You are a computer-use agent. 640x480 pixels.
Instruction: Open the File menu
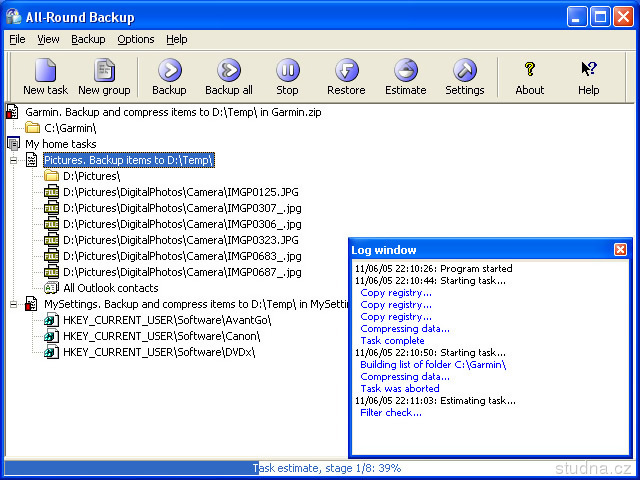[x=17, y=39]
